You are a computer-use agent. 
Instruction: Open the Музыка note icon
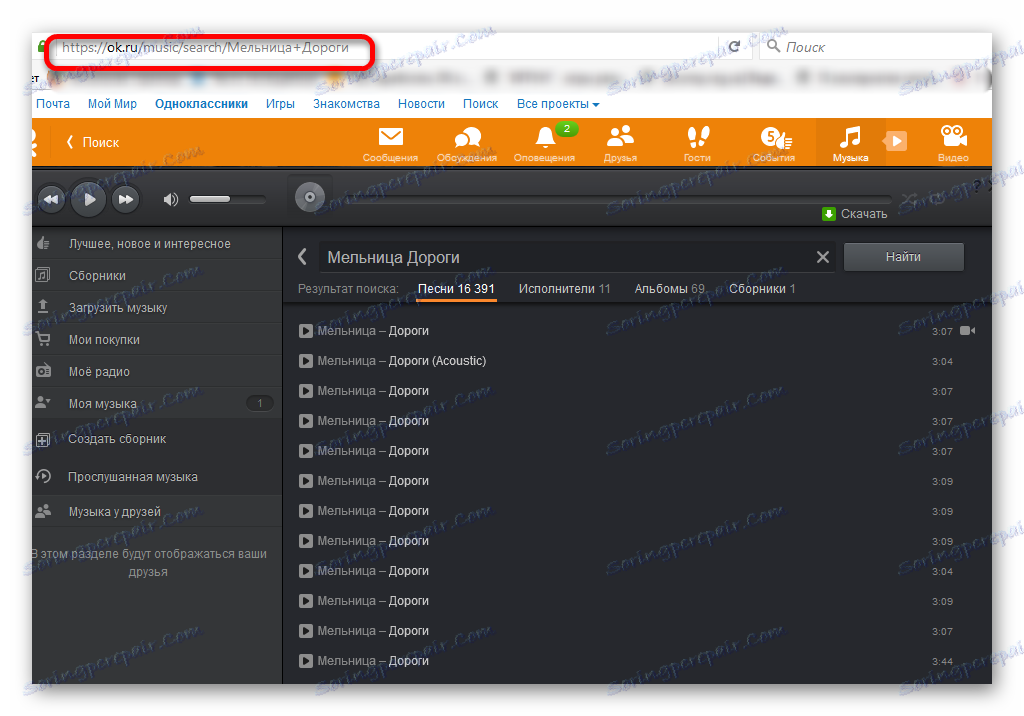click(850, 137)
